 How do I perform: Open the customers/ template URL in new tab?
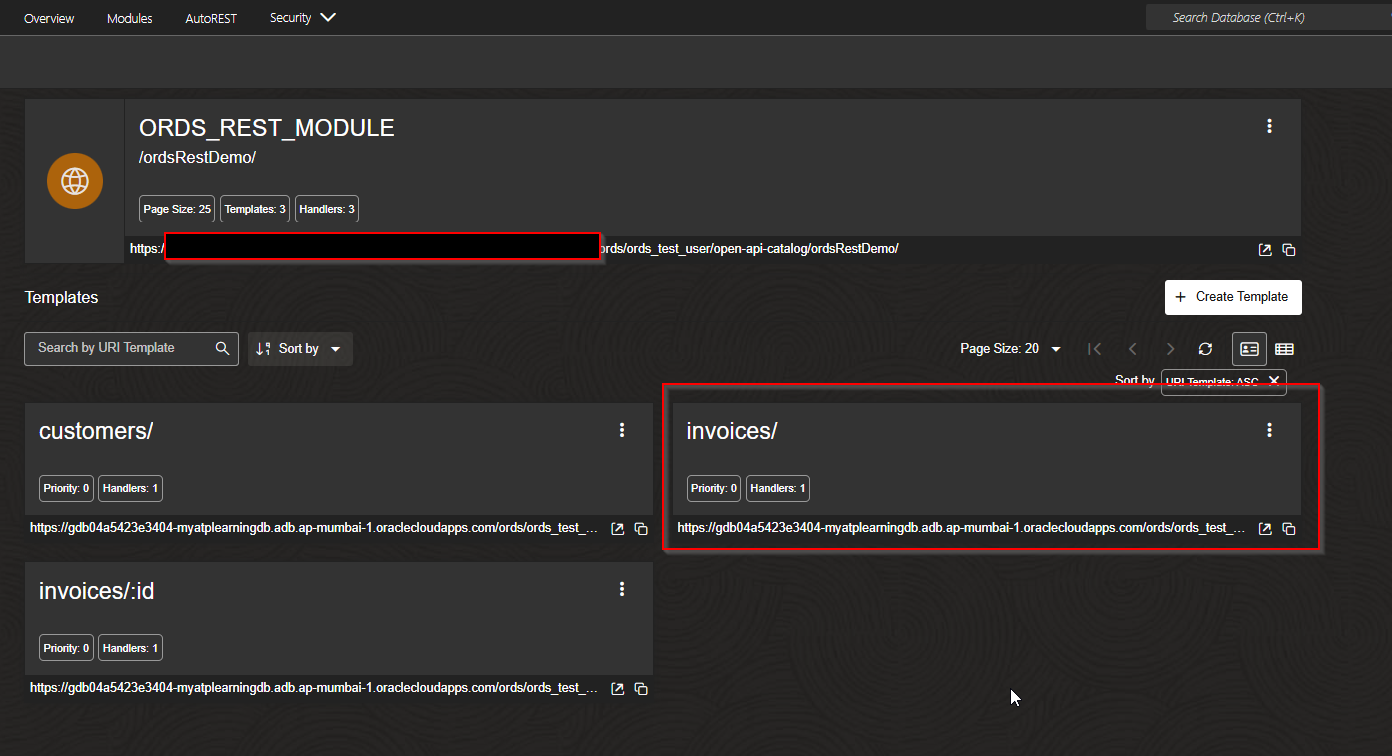(617, 528)
